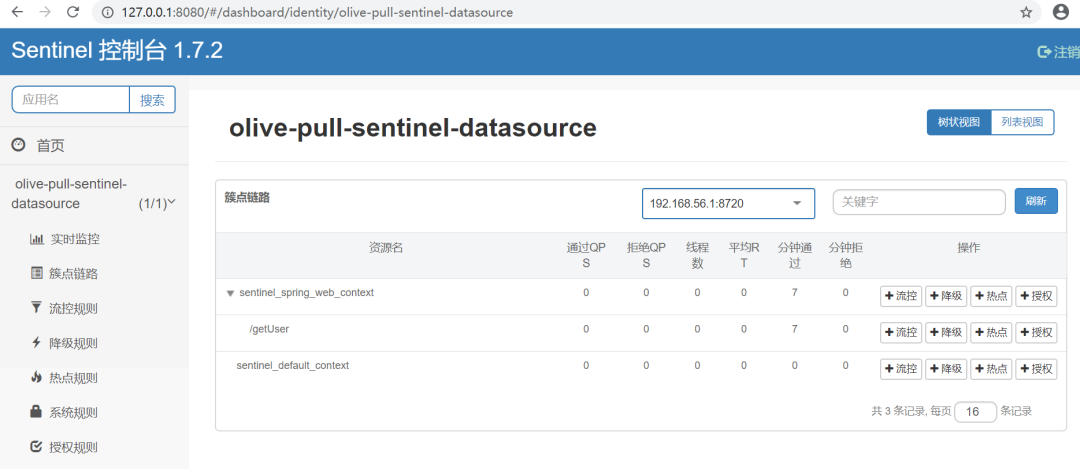
Task: Click the 注销 logout icon
Action: point(1045,52)
